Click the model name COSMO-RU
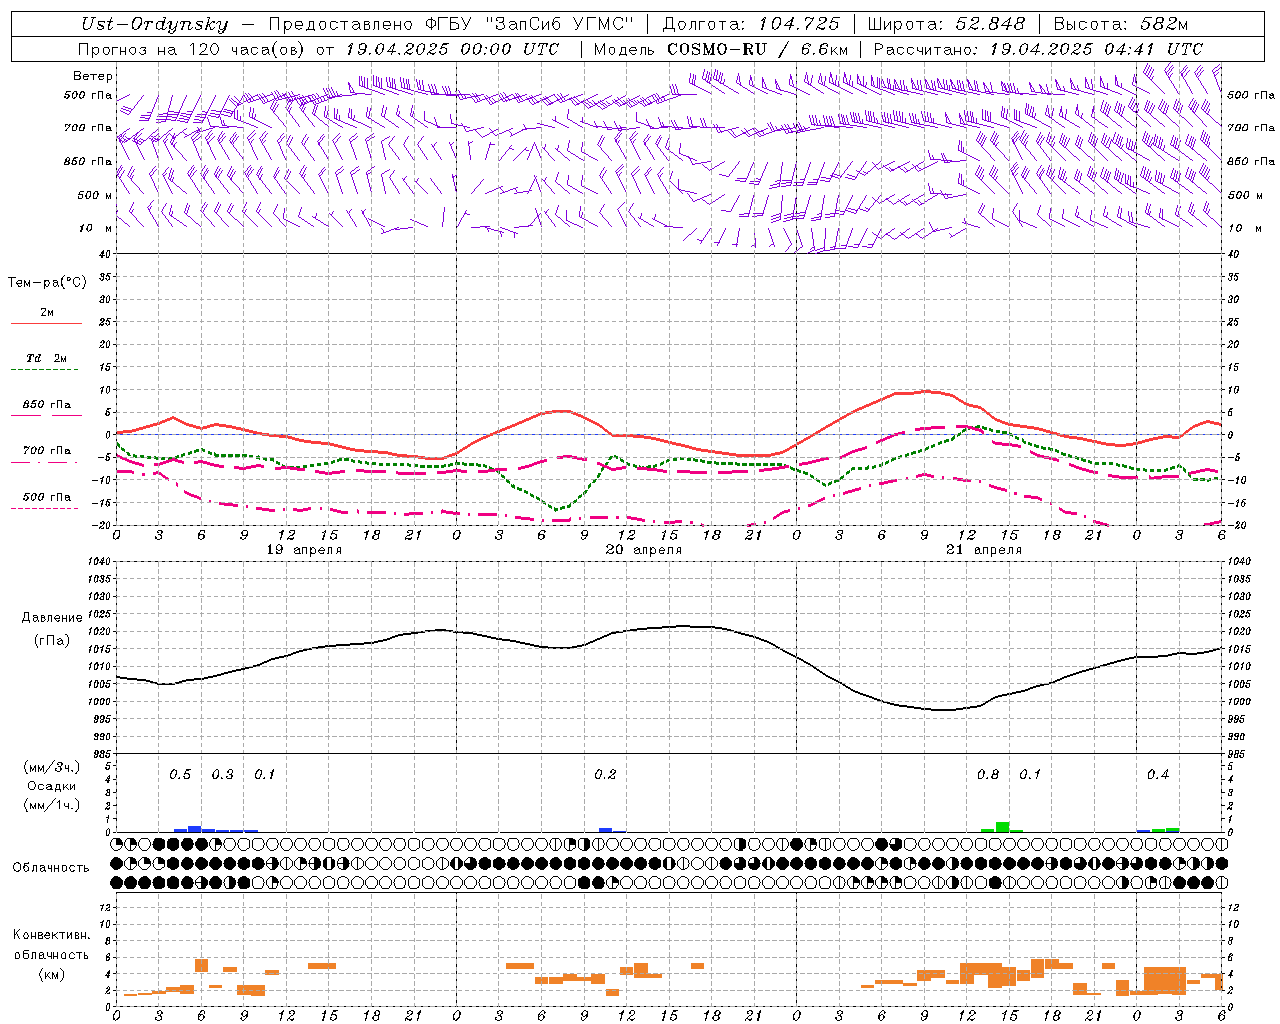1280x1024 pixels. tap(717, 49)
